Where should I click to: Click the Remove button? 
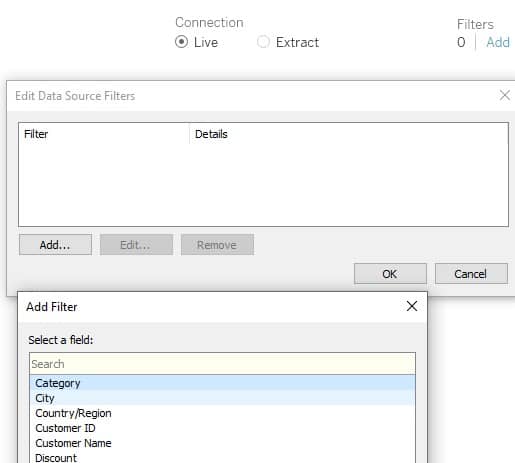click(x=217, y=245)
